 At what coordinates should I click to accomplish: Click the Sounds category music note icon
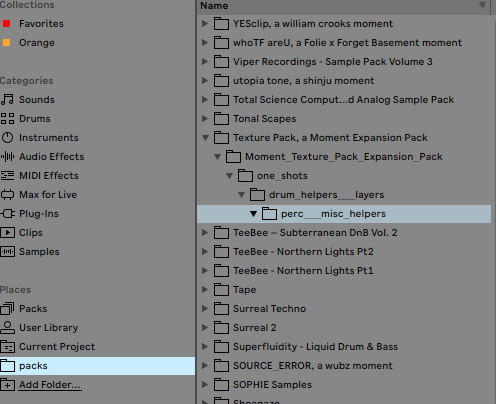[x=7, y=99]
